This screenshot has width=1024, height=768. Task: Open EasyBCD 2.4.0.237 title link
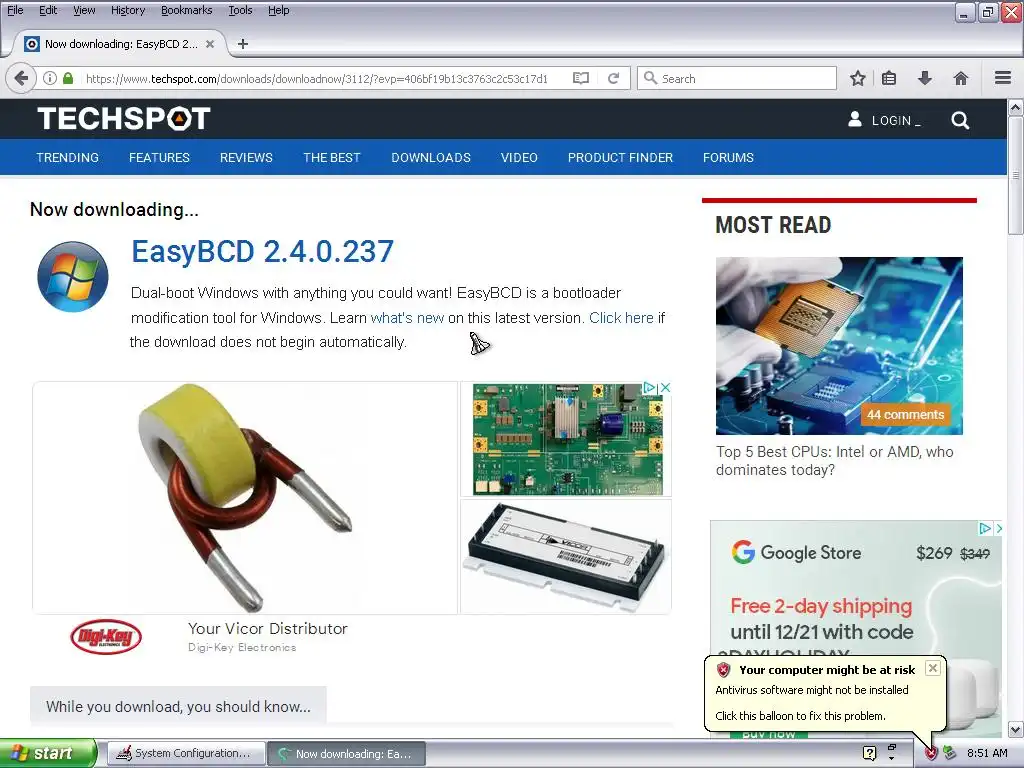click(263, 251)
